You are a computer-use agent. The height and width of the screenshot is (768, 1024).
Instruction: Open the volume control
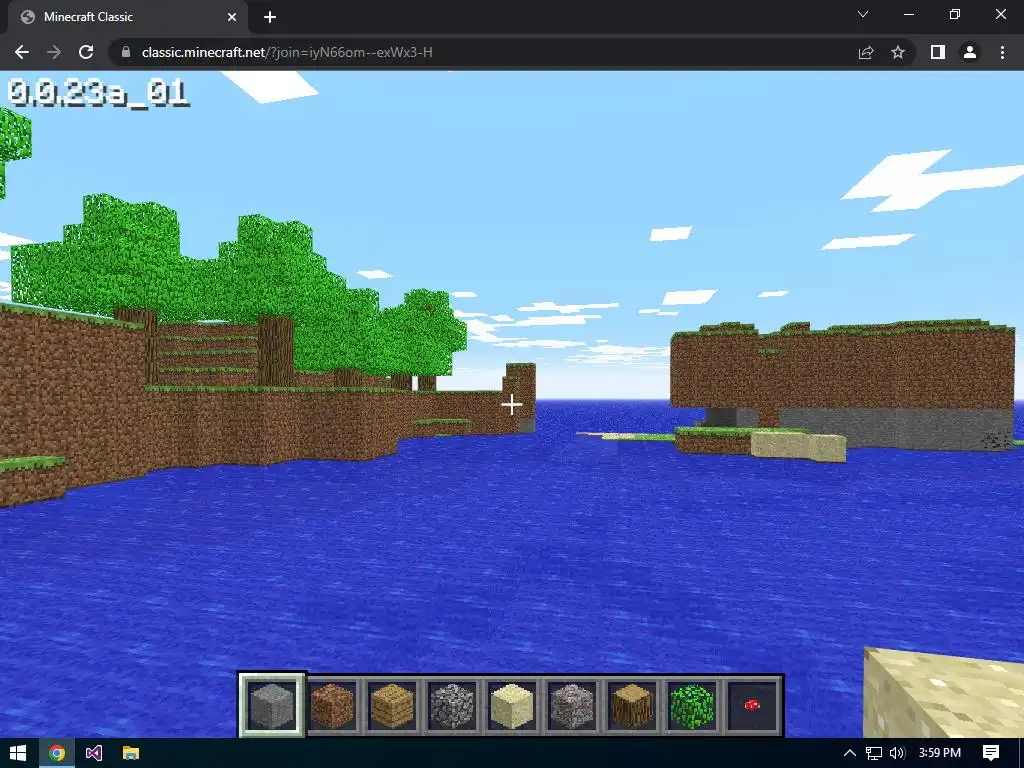point(897,753)
